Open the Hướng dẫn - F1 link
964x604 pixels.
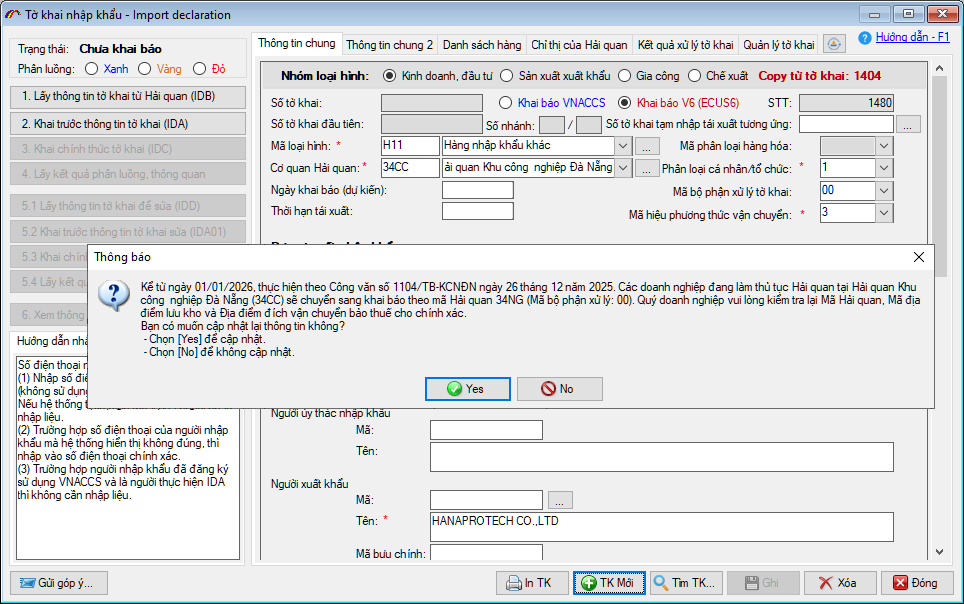click(912, 37)
